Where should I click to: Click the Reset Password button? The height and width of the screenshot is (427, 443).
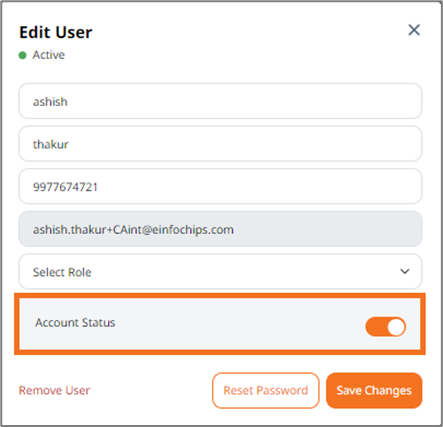coord(266,390)
